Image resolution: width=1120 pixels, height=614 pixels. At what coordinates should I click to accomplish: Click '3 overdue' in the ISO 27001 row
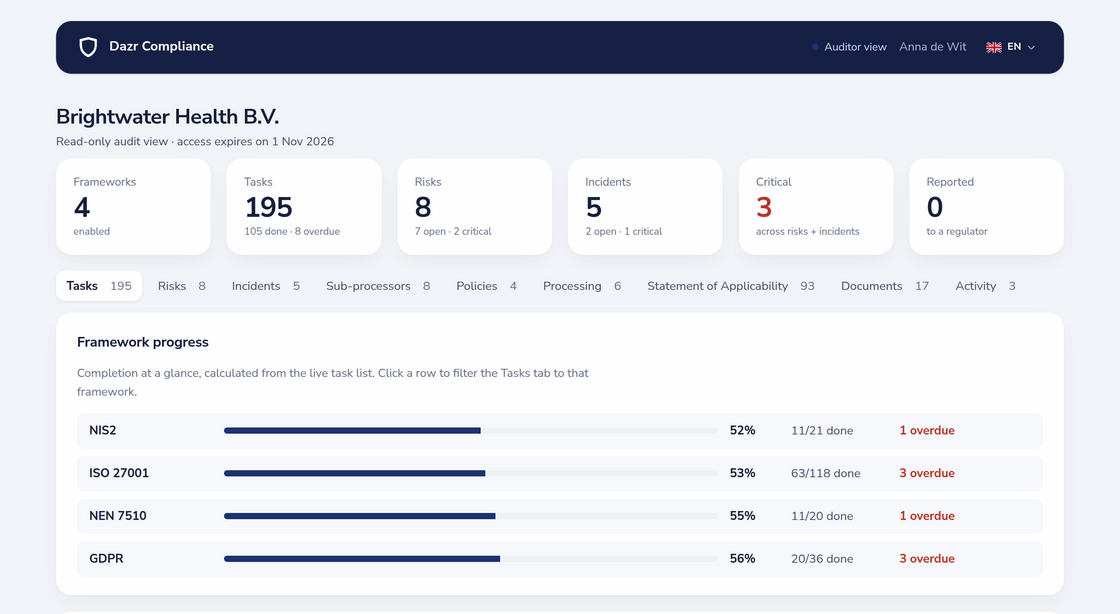tap(927, 473)
